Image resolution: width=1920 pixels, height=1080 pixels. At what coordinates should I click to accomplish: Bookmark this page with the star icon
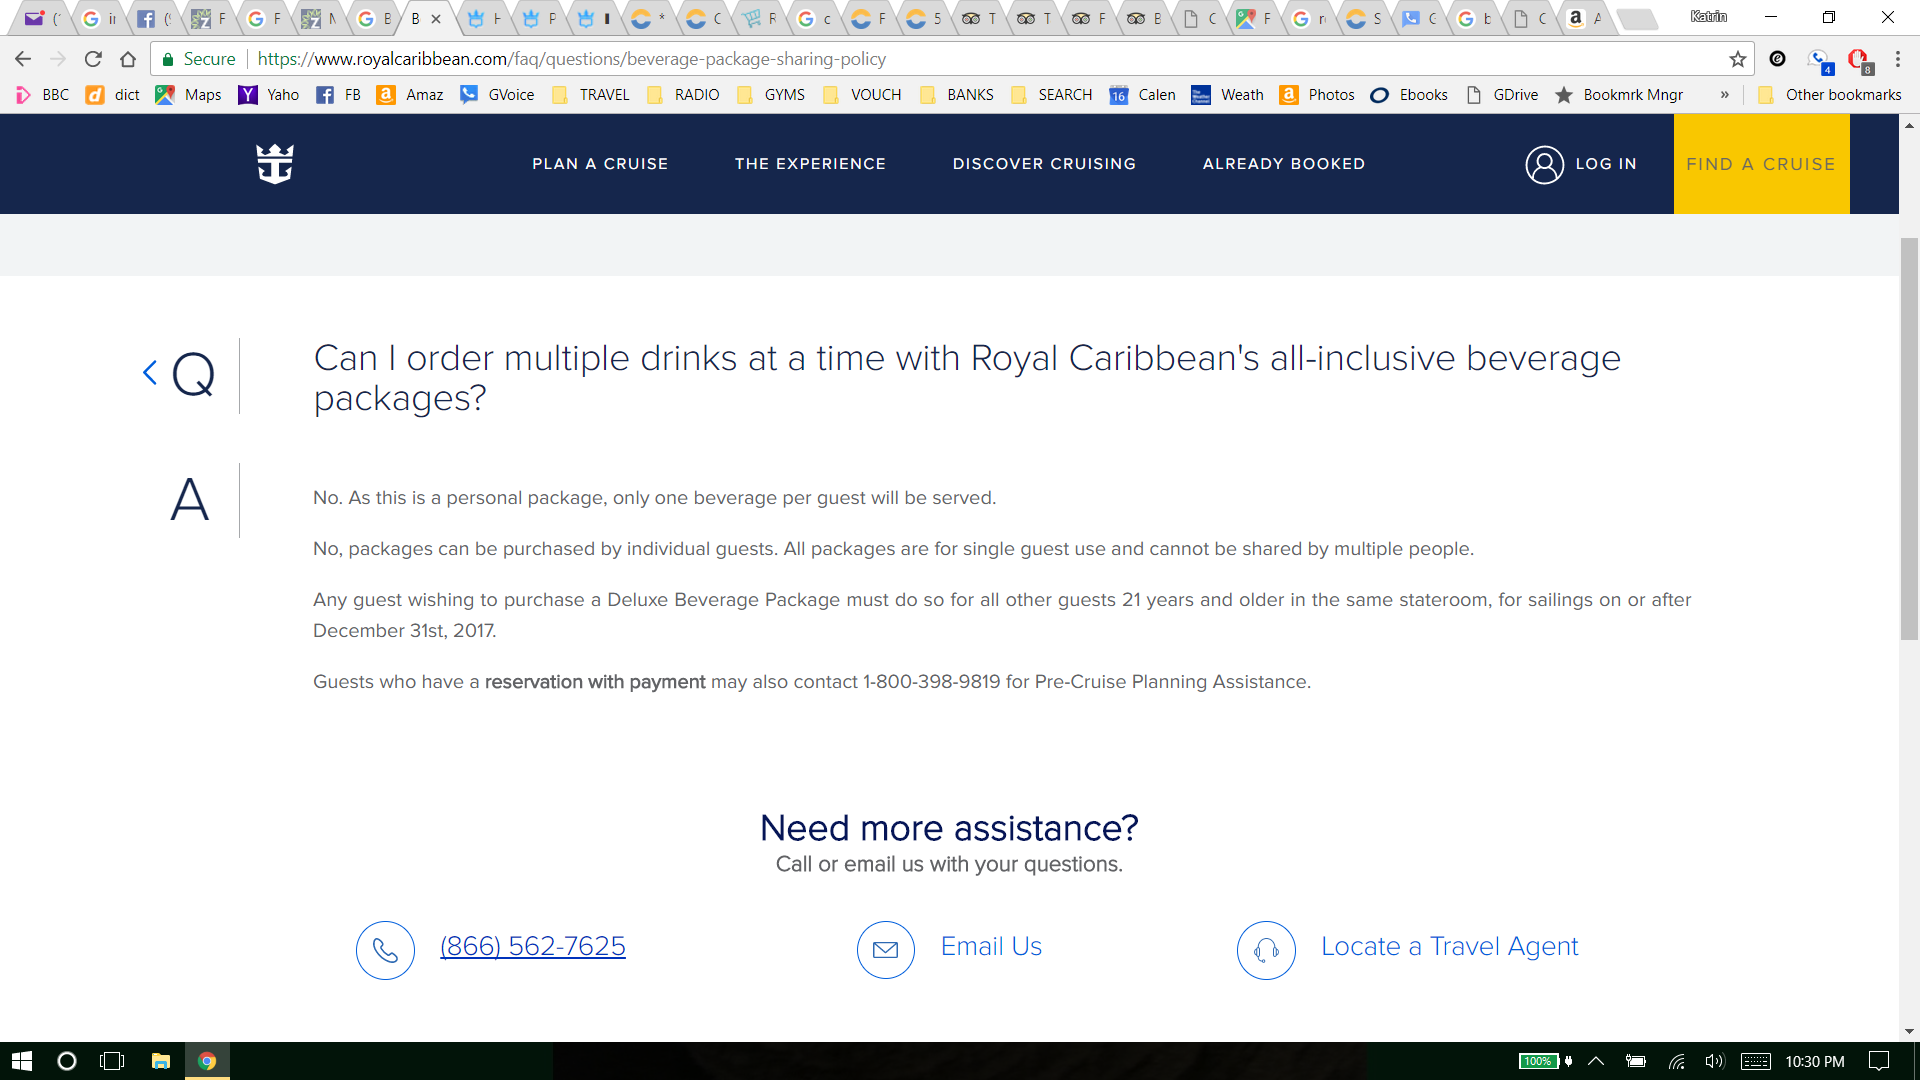[1737, 59]
